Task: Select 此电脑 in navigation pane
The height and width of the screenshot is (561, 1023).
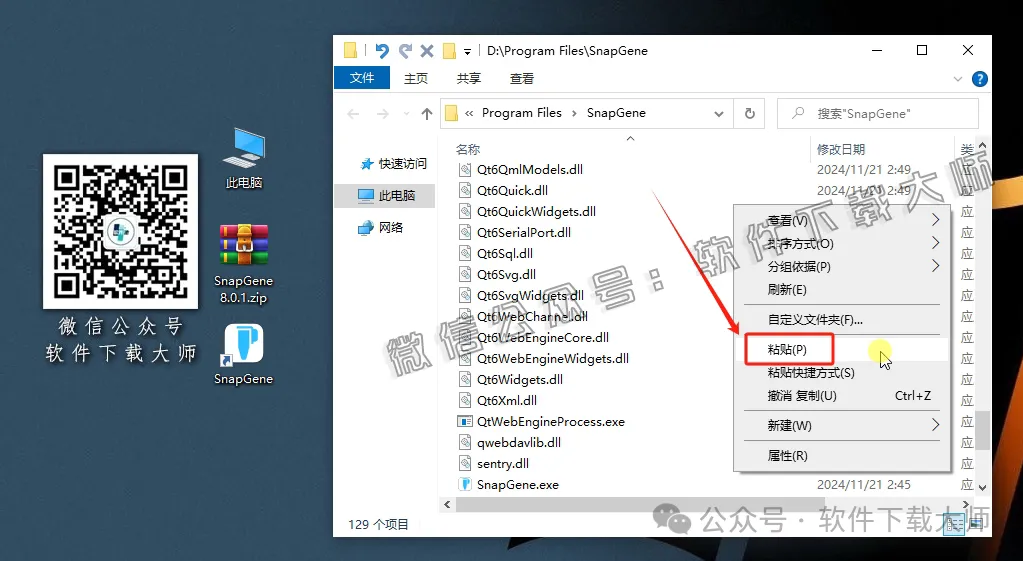Action: [x=385, y=195]
